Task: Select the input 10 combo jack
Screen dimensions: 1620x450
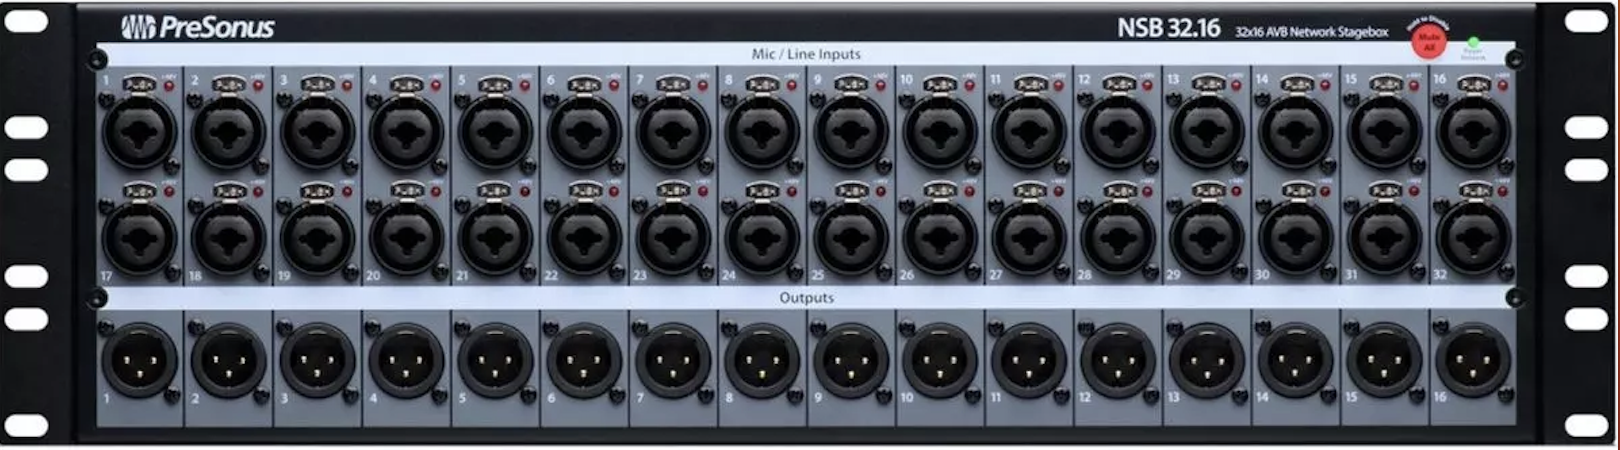Action: 940,132
